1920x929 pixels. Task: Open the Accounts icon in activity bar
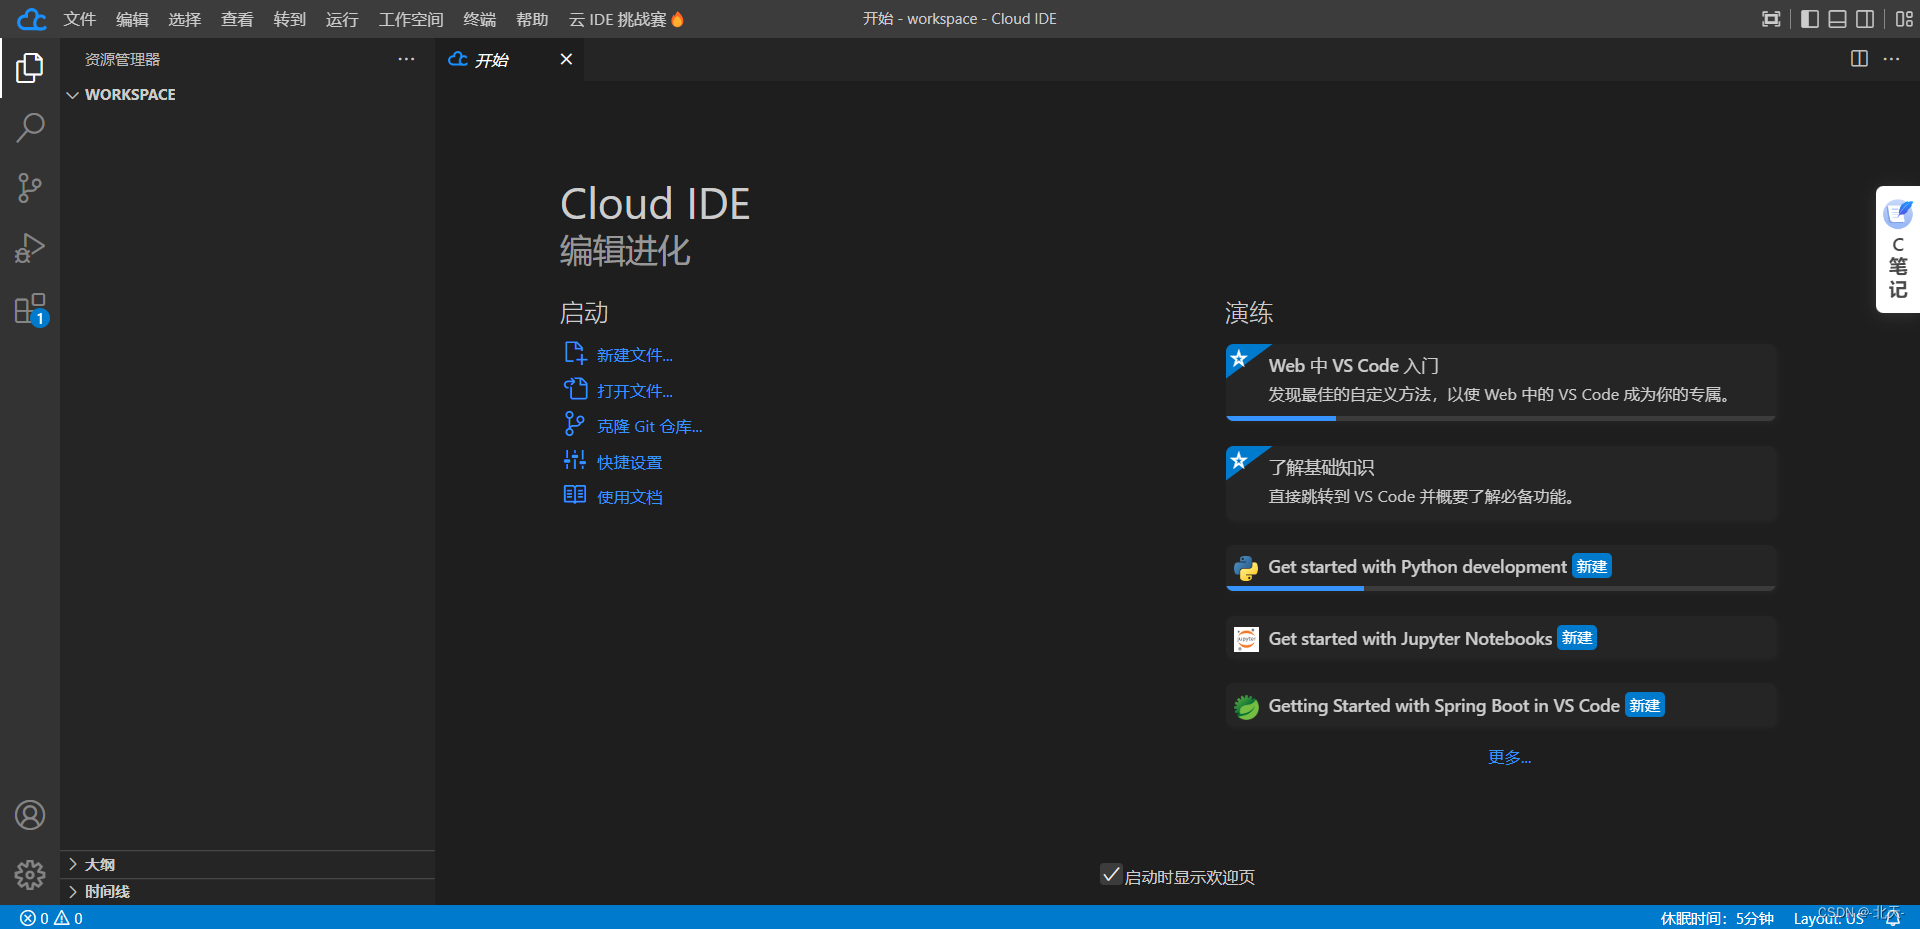(x=30, y=815)
